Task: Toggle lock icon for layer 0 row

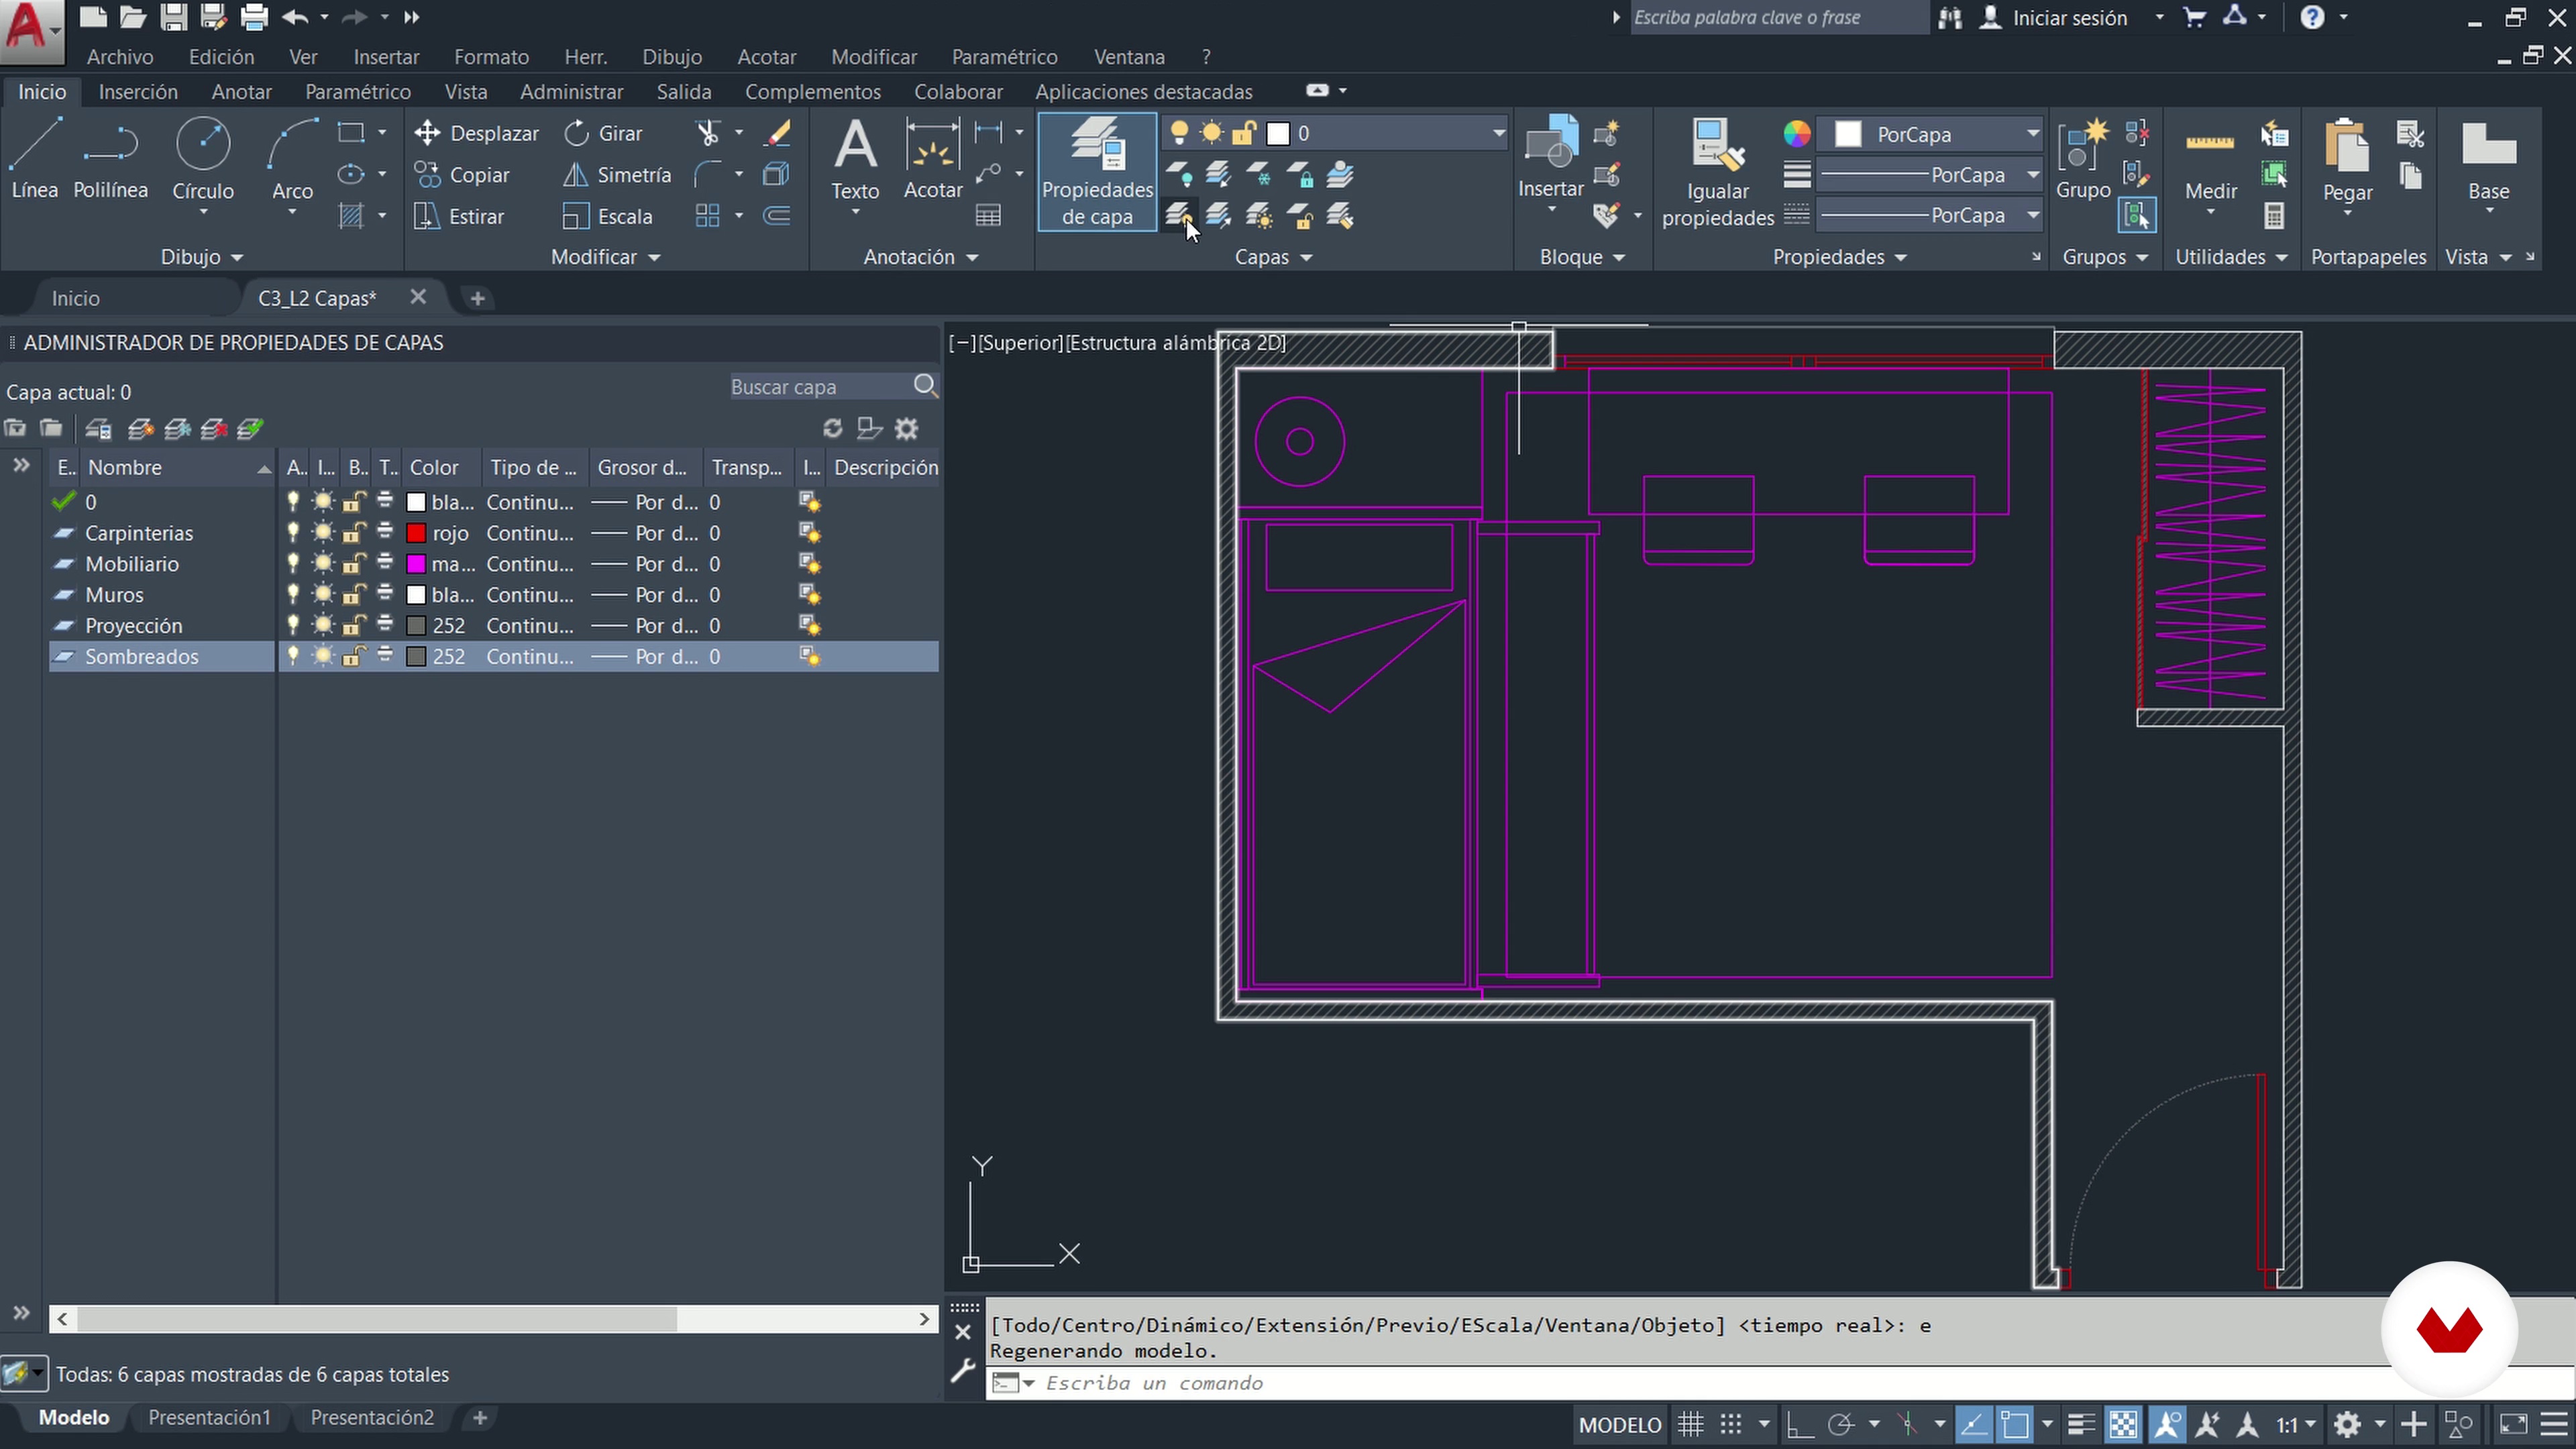Action: click(x=353, y=502)
